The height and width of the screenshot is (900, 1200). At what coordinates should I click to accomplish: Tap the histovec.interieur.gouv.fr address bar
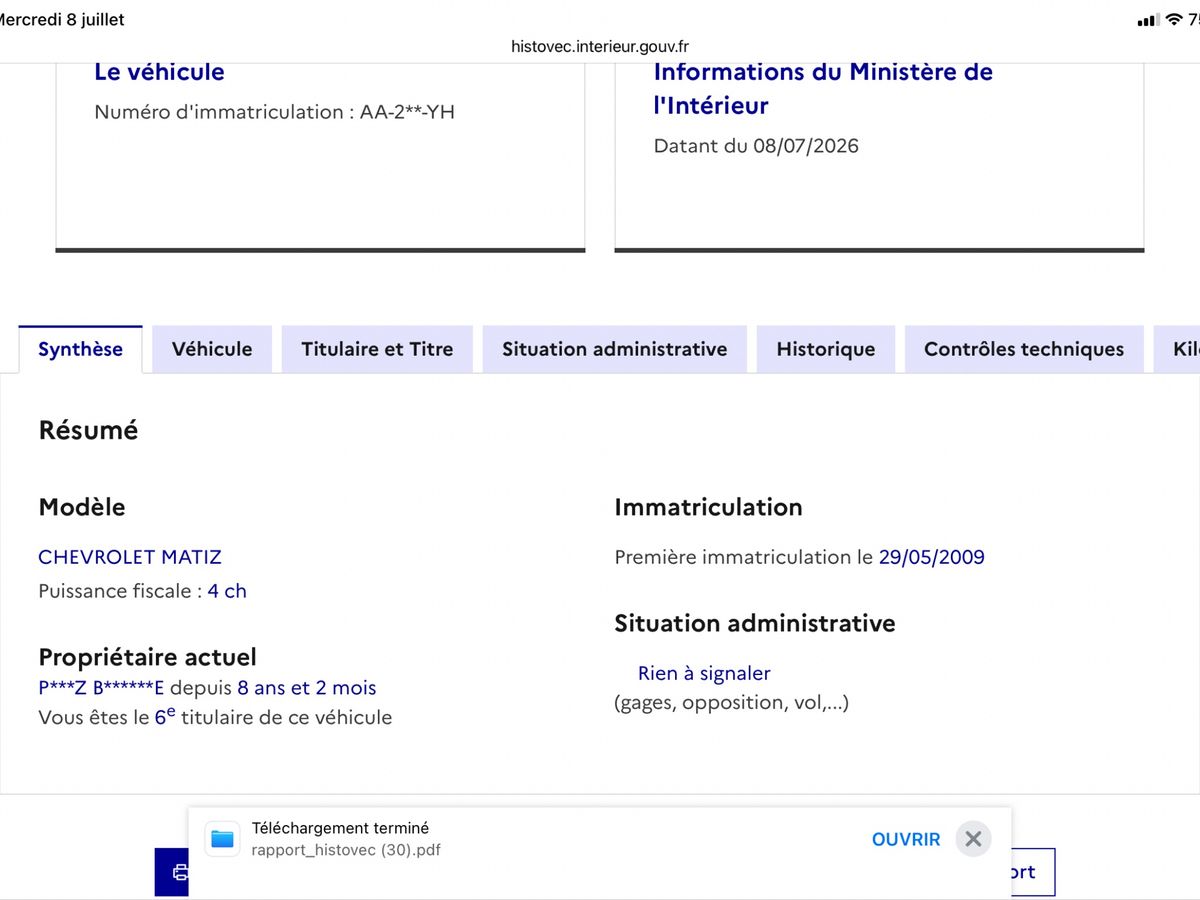tap(600, 46)
